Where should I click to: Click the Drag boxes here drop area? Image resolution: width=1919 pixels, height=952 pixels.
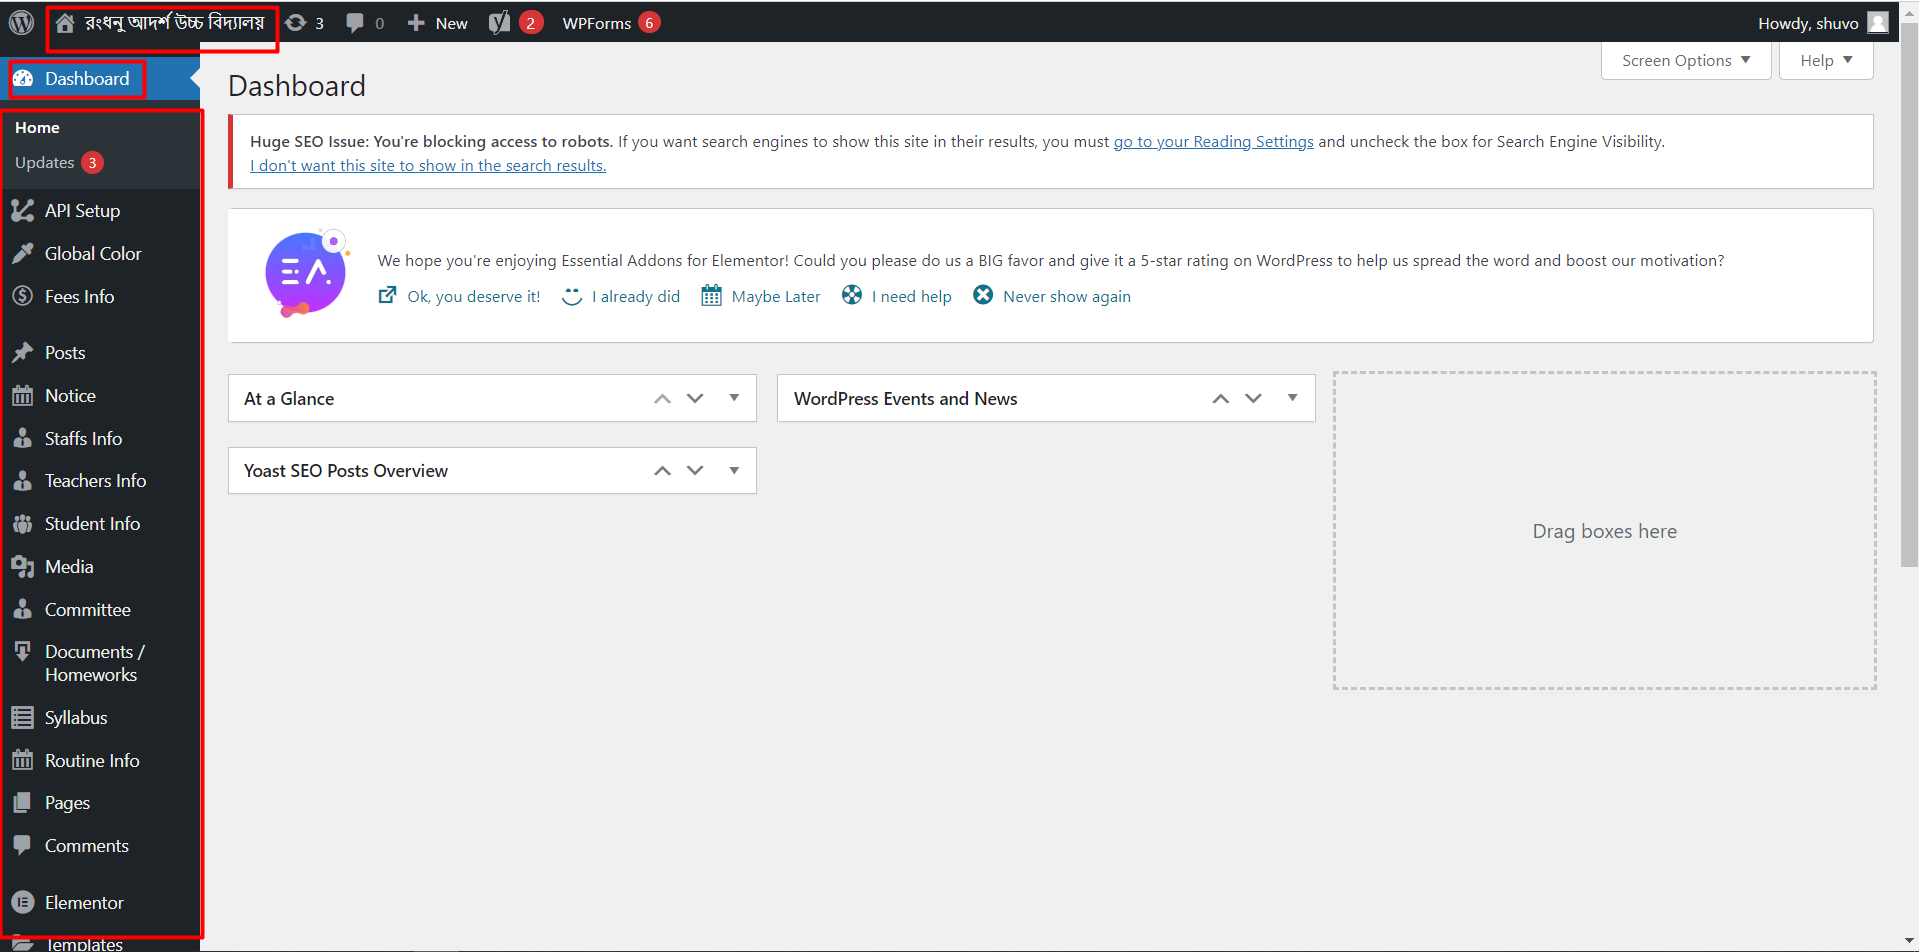(1604, 531)
